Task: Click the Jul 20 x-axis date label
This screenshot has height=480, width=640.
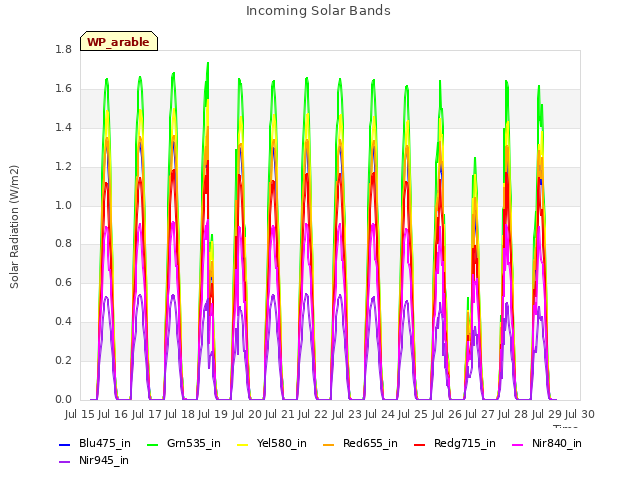Action: point(247,415)
